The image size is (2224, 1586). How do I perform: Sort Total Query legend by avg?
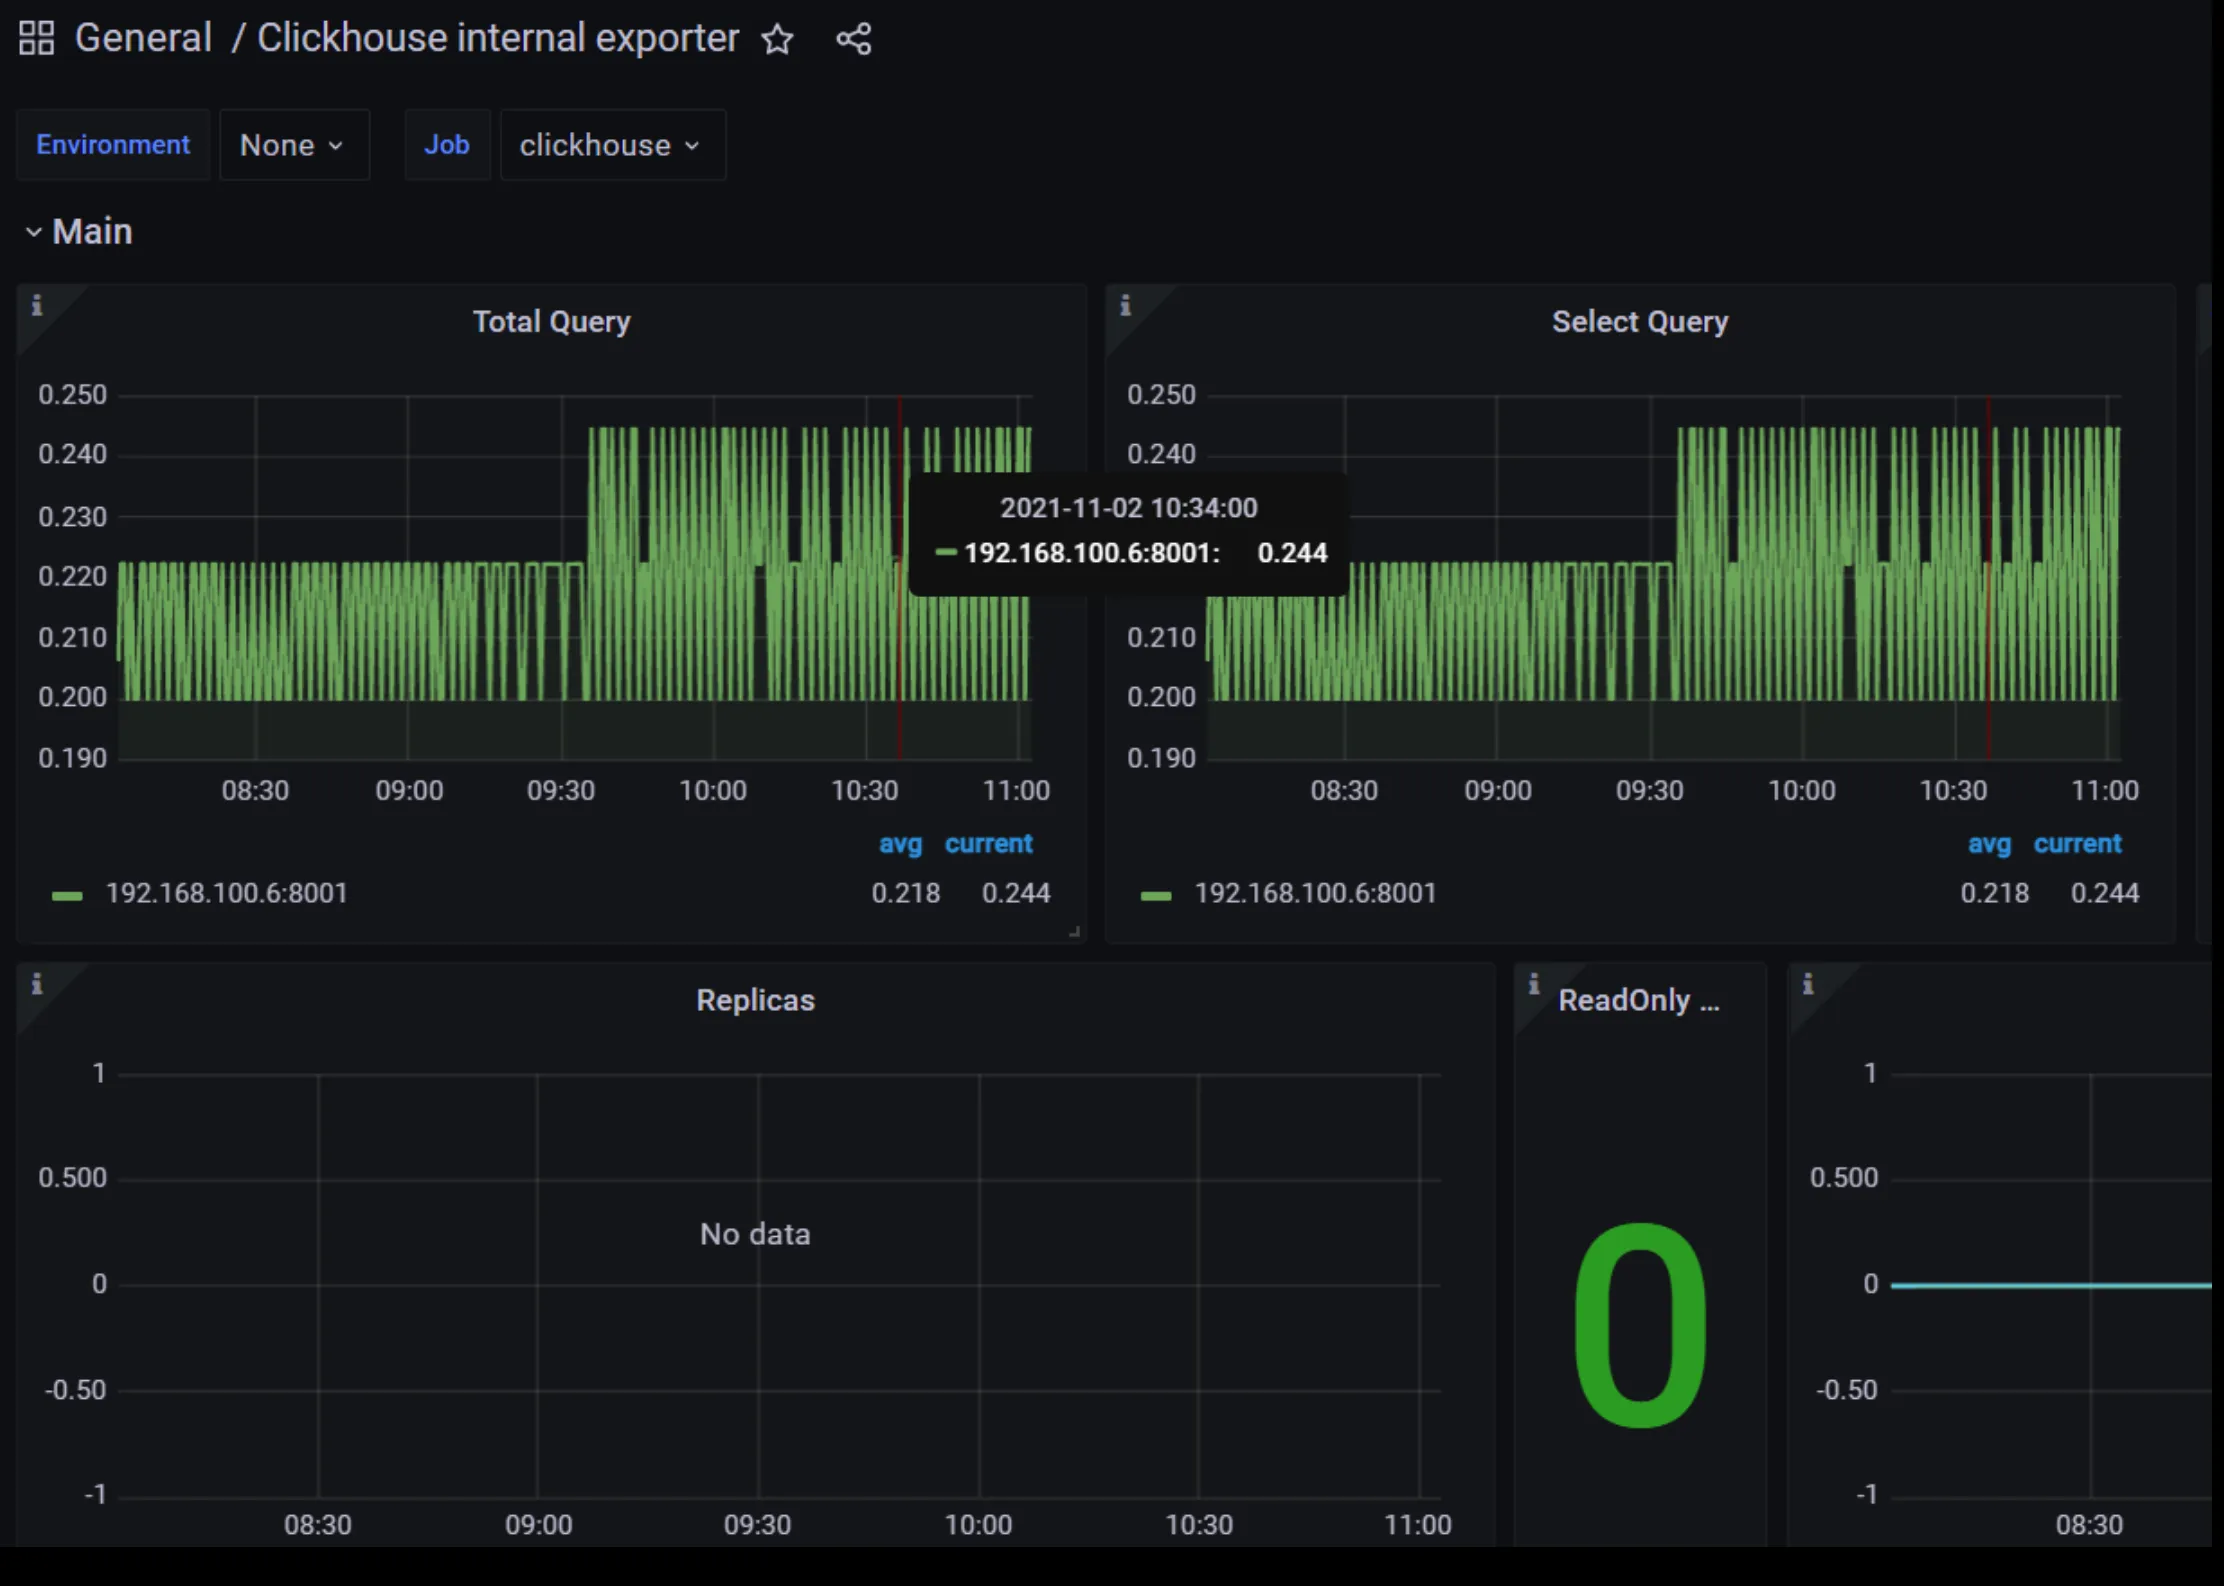[900, 844]
